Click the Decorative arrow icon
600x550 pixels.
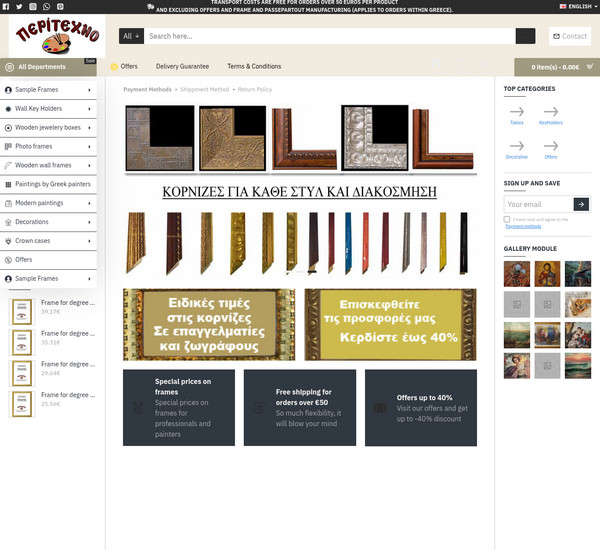[517, 146]
